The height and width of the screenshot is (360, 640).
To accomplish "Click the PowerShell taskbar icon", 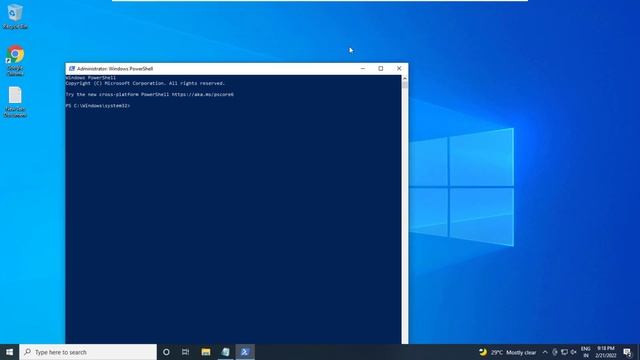I will (245, 352).
